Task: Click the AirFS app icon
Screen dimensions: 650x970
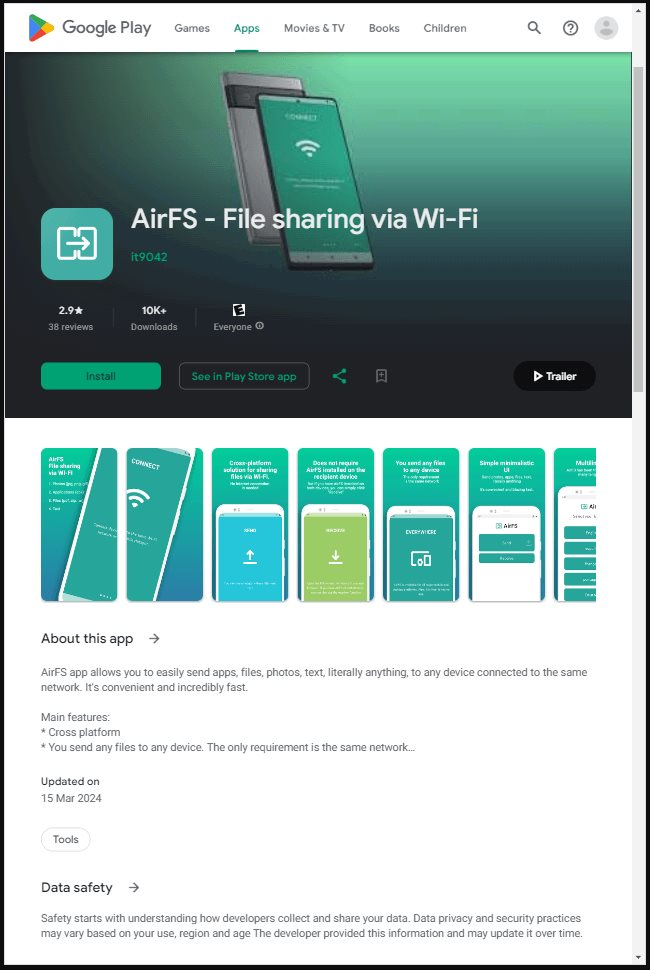Action: pos(77,244)
